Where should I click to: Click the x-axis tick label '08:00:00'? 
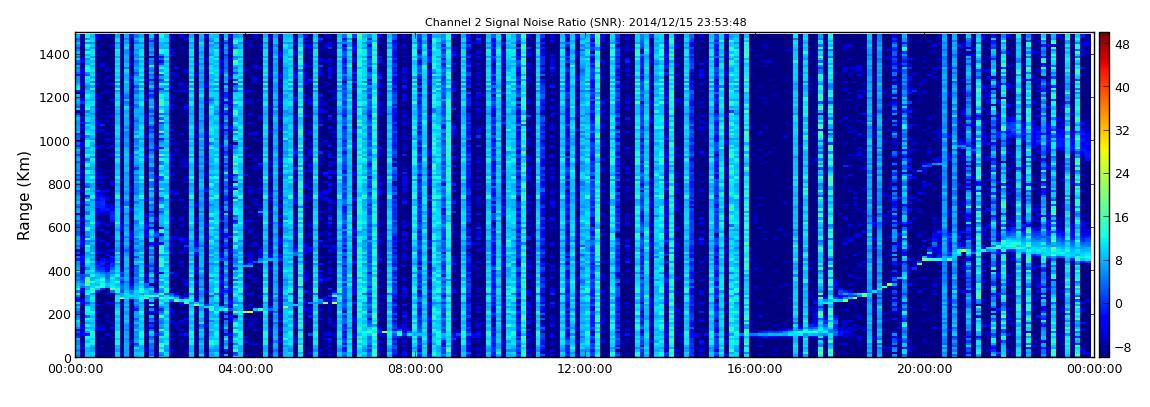pyautogui.click(x=414, y=369)
